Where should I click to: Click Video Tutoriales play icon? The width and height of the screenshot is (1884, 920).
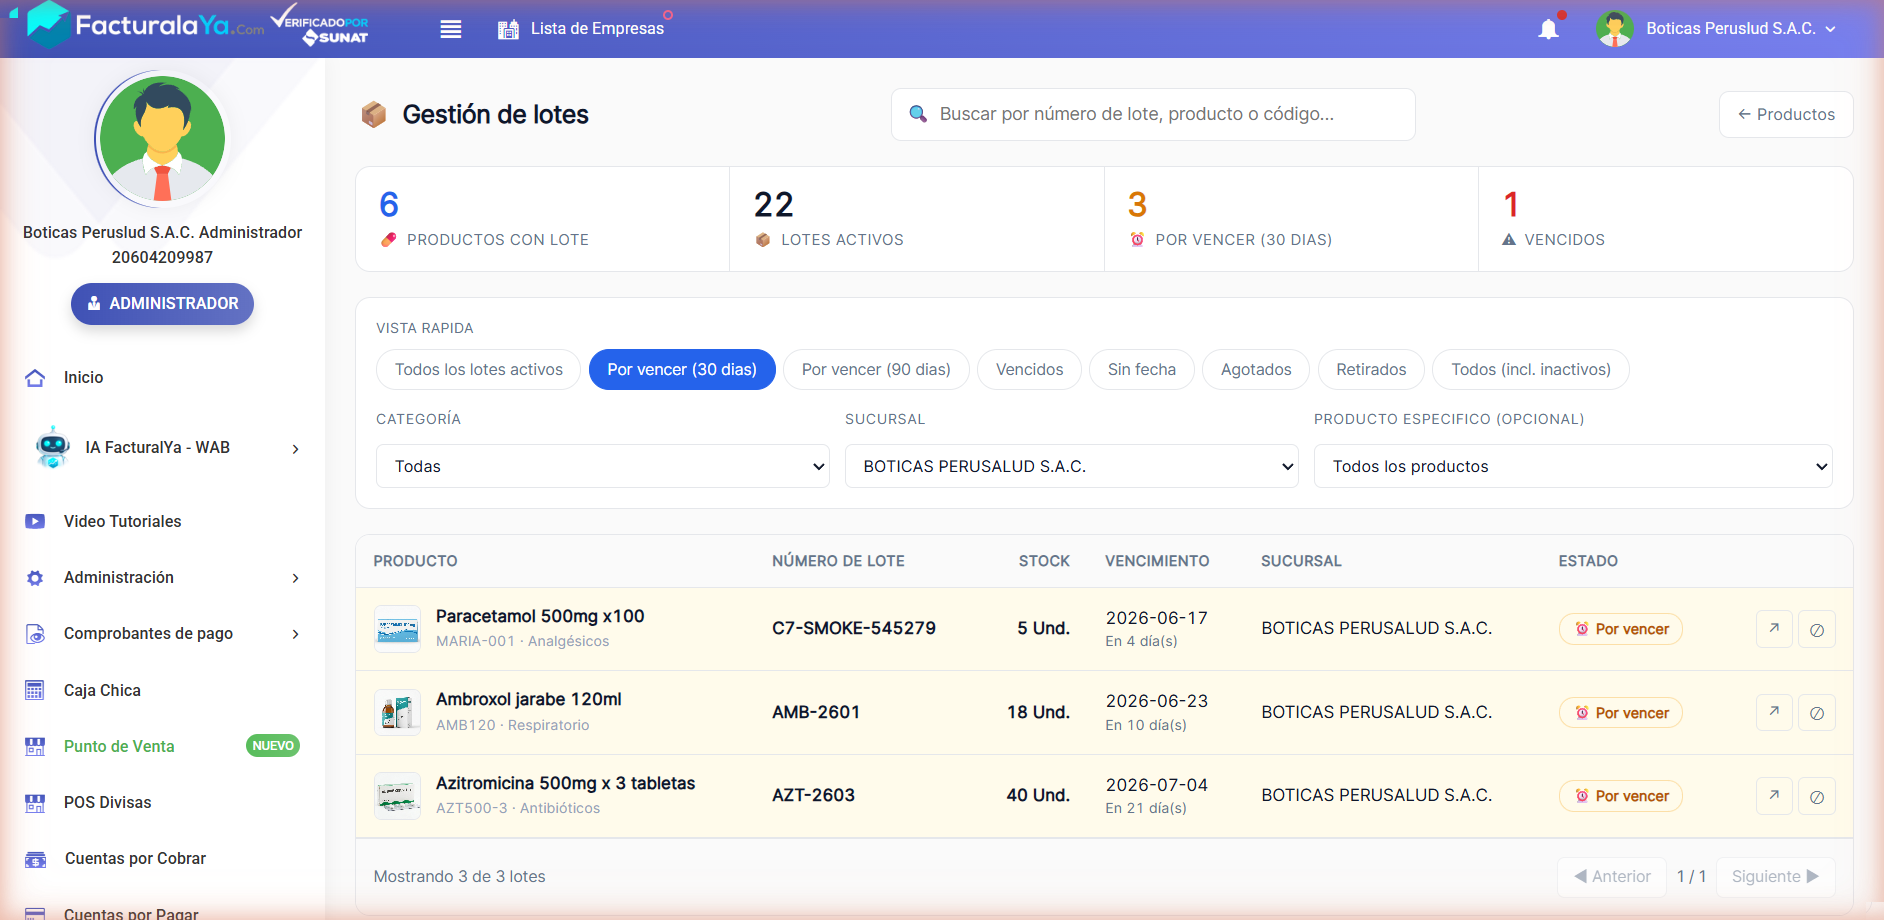[x=35, y=521]
